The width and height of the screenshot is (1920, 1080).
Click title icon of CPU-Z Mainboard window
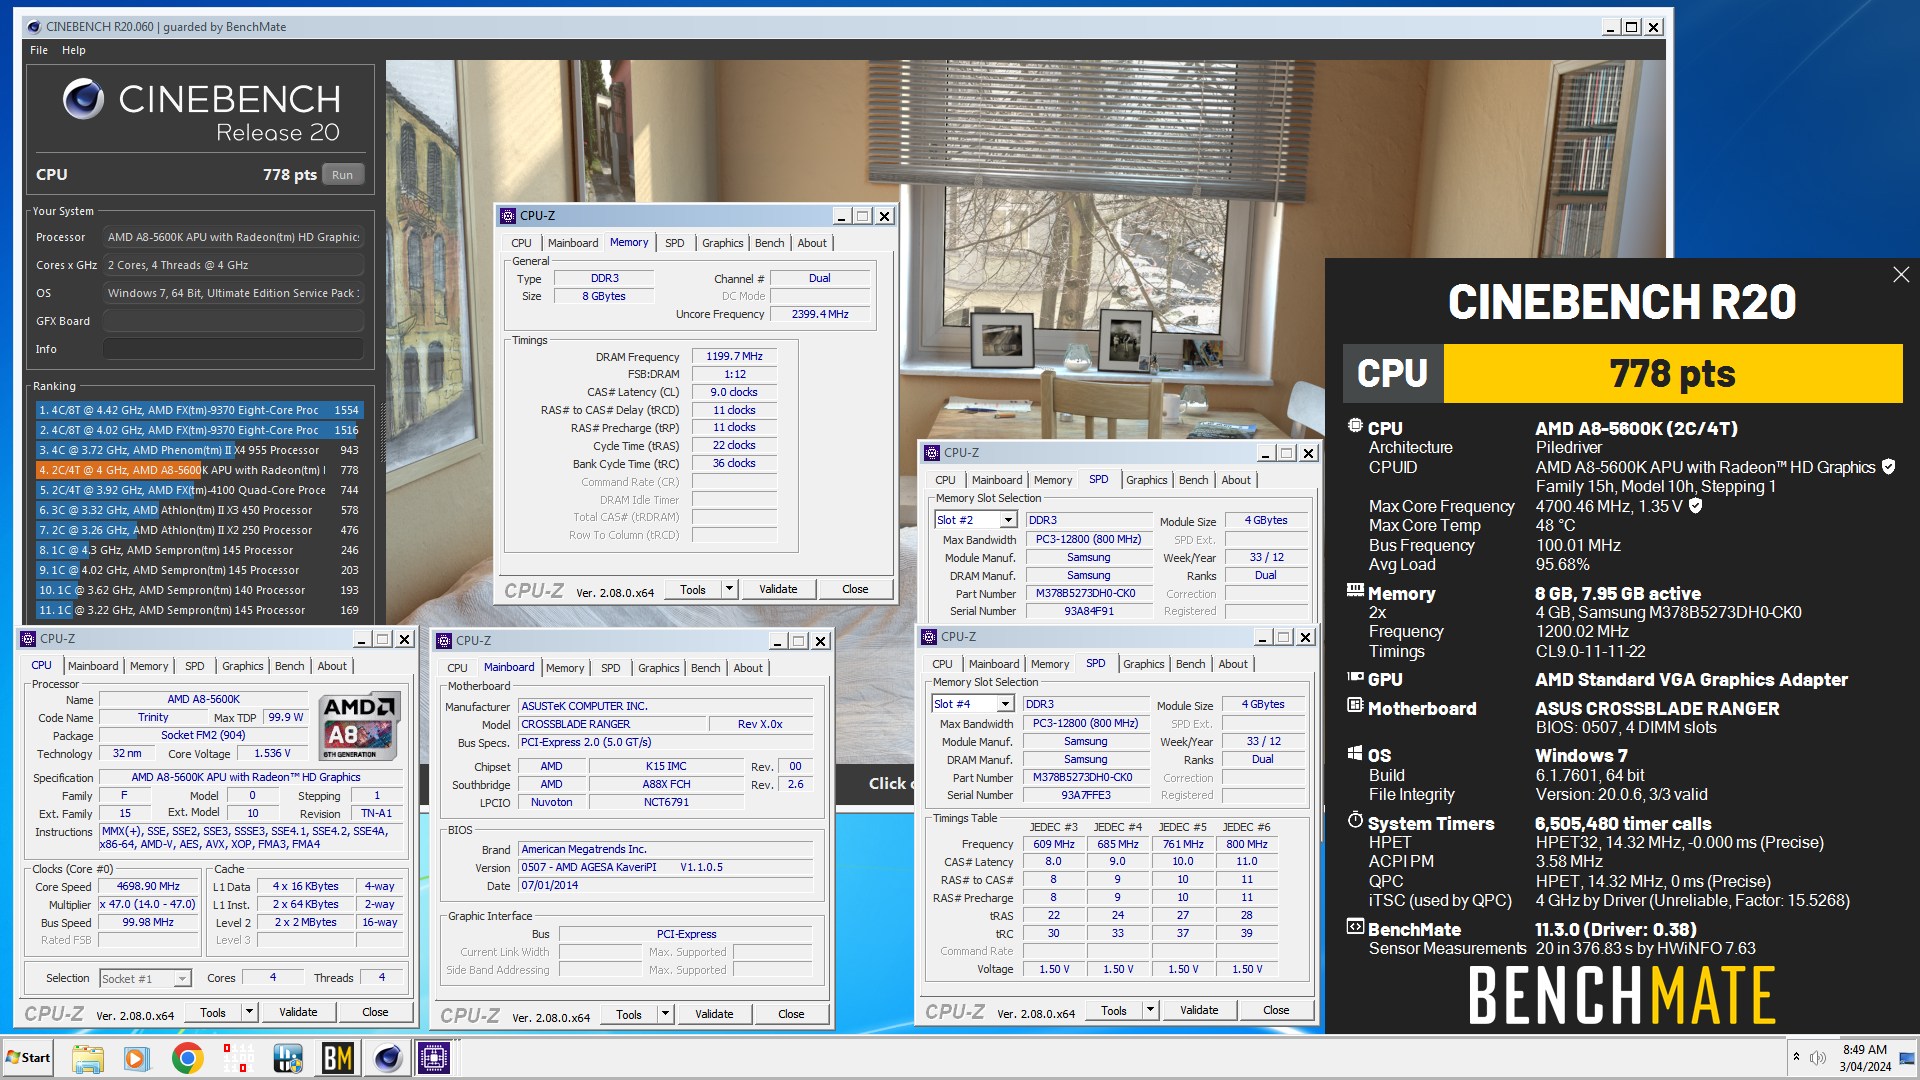click(444, 641)
